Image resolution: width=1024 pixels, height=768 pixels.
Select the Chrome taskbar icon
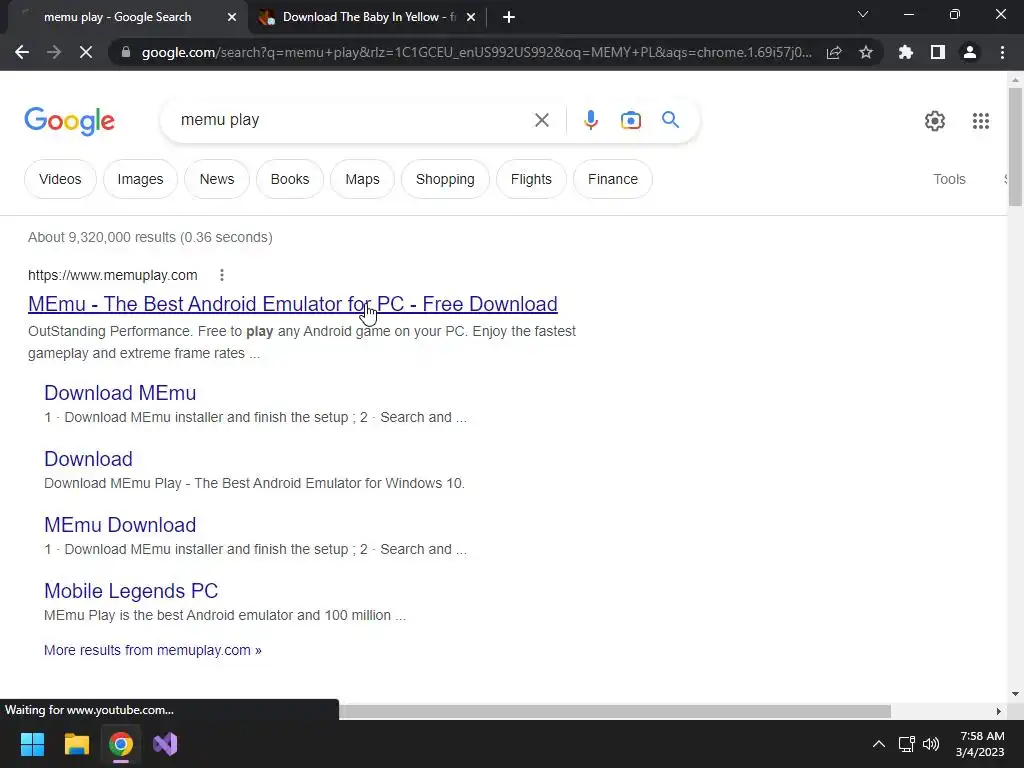121,744
